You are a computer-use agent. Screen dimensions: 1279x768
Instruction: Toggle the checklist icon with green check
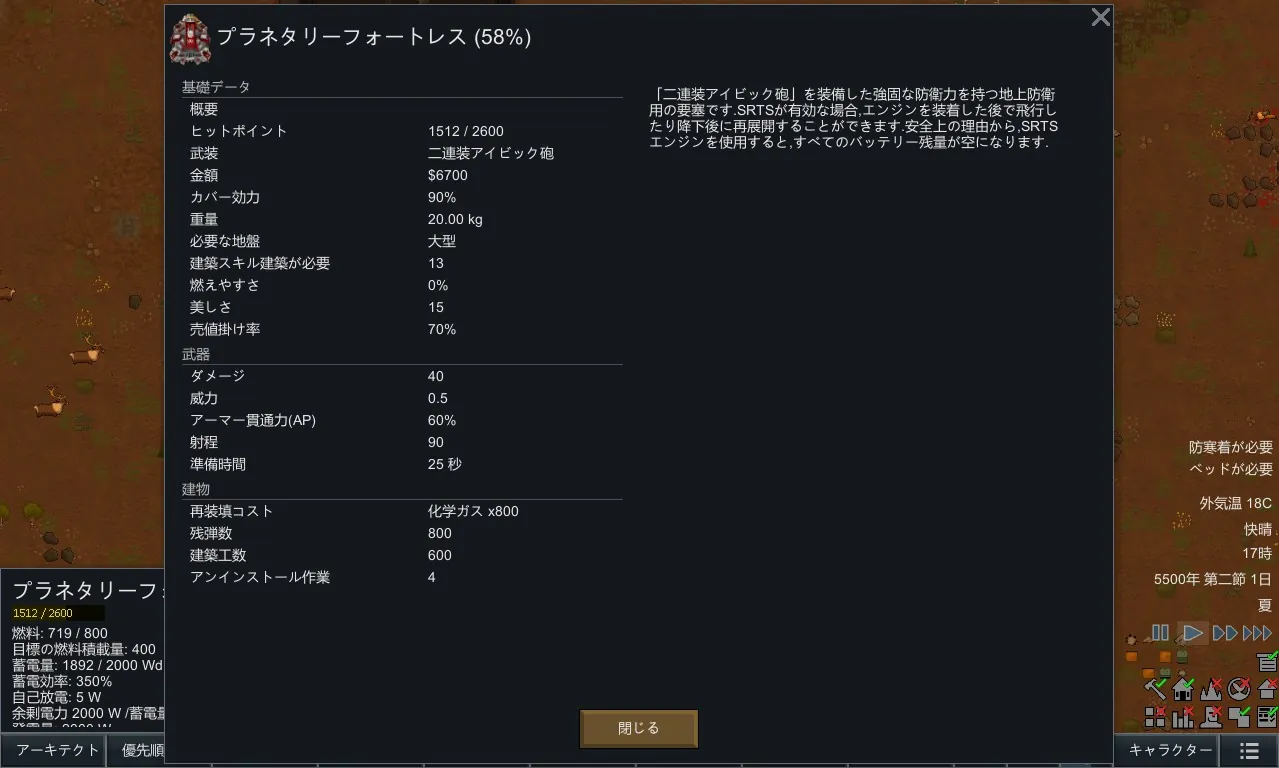[1267, 716]
